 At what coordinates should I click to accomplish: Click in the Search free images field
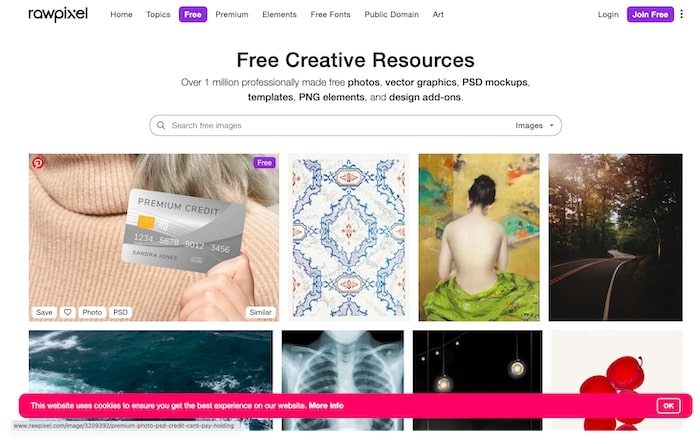pos(339,125)
